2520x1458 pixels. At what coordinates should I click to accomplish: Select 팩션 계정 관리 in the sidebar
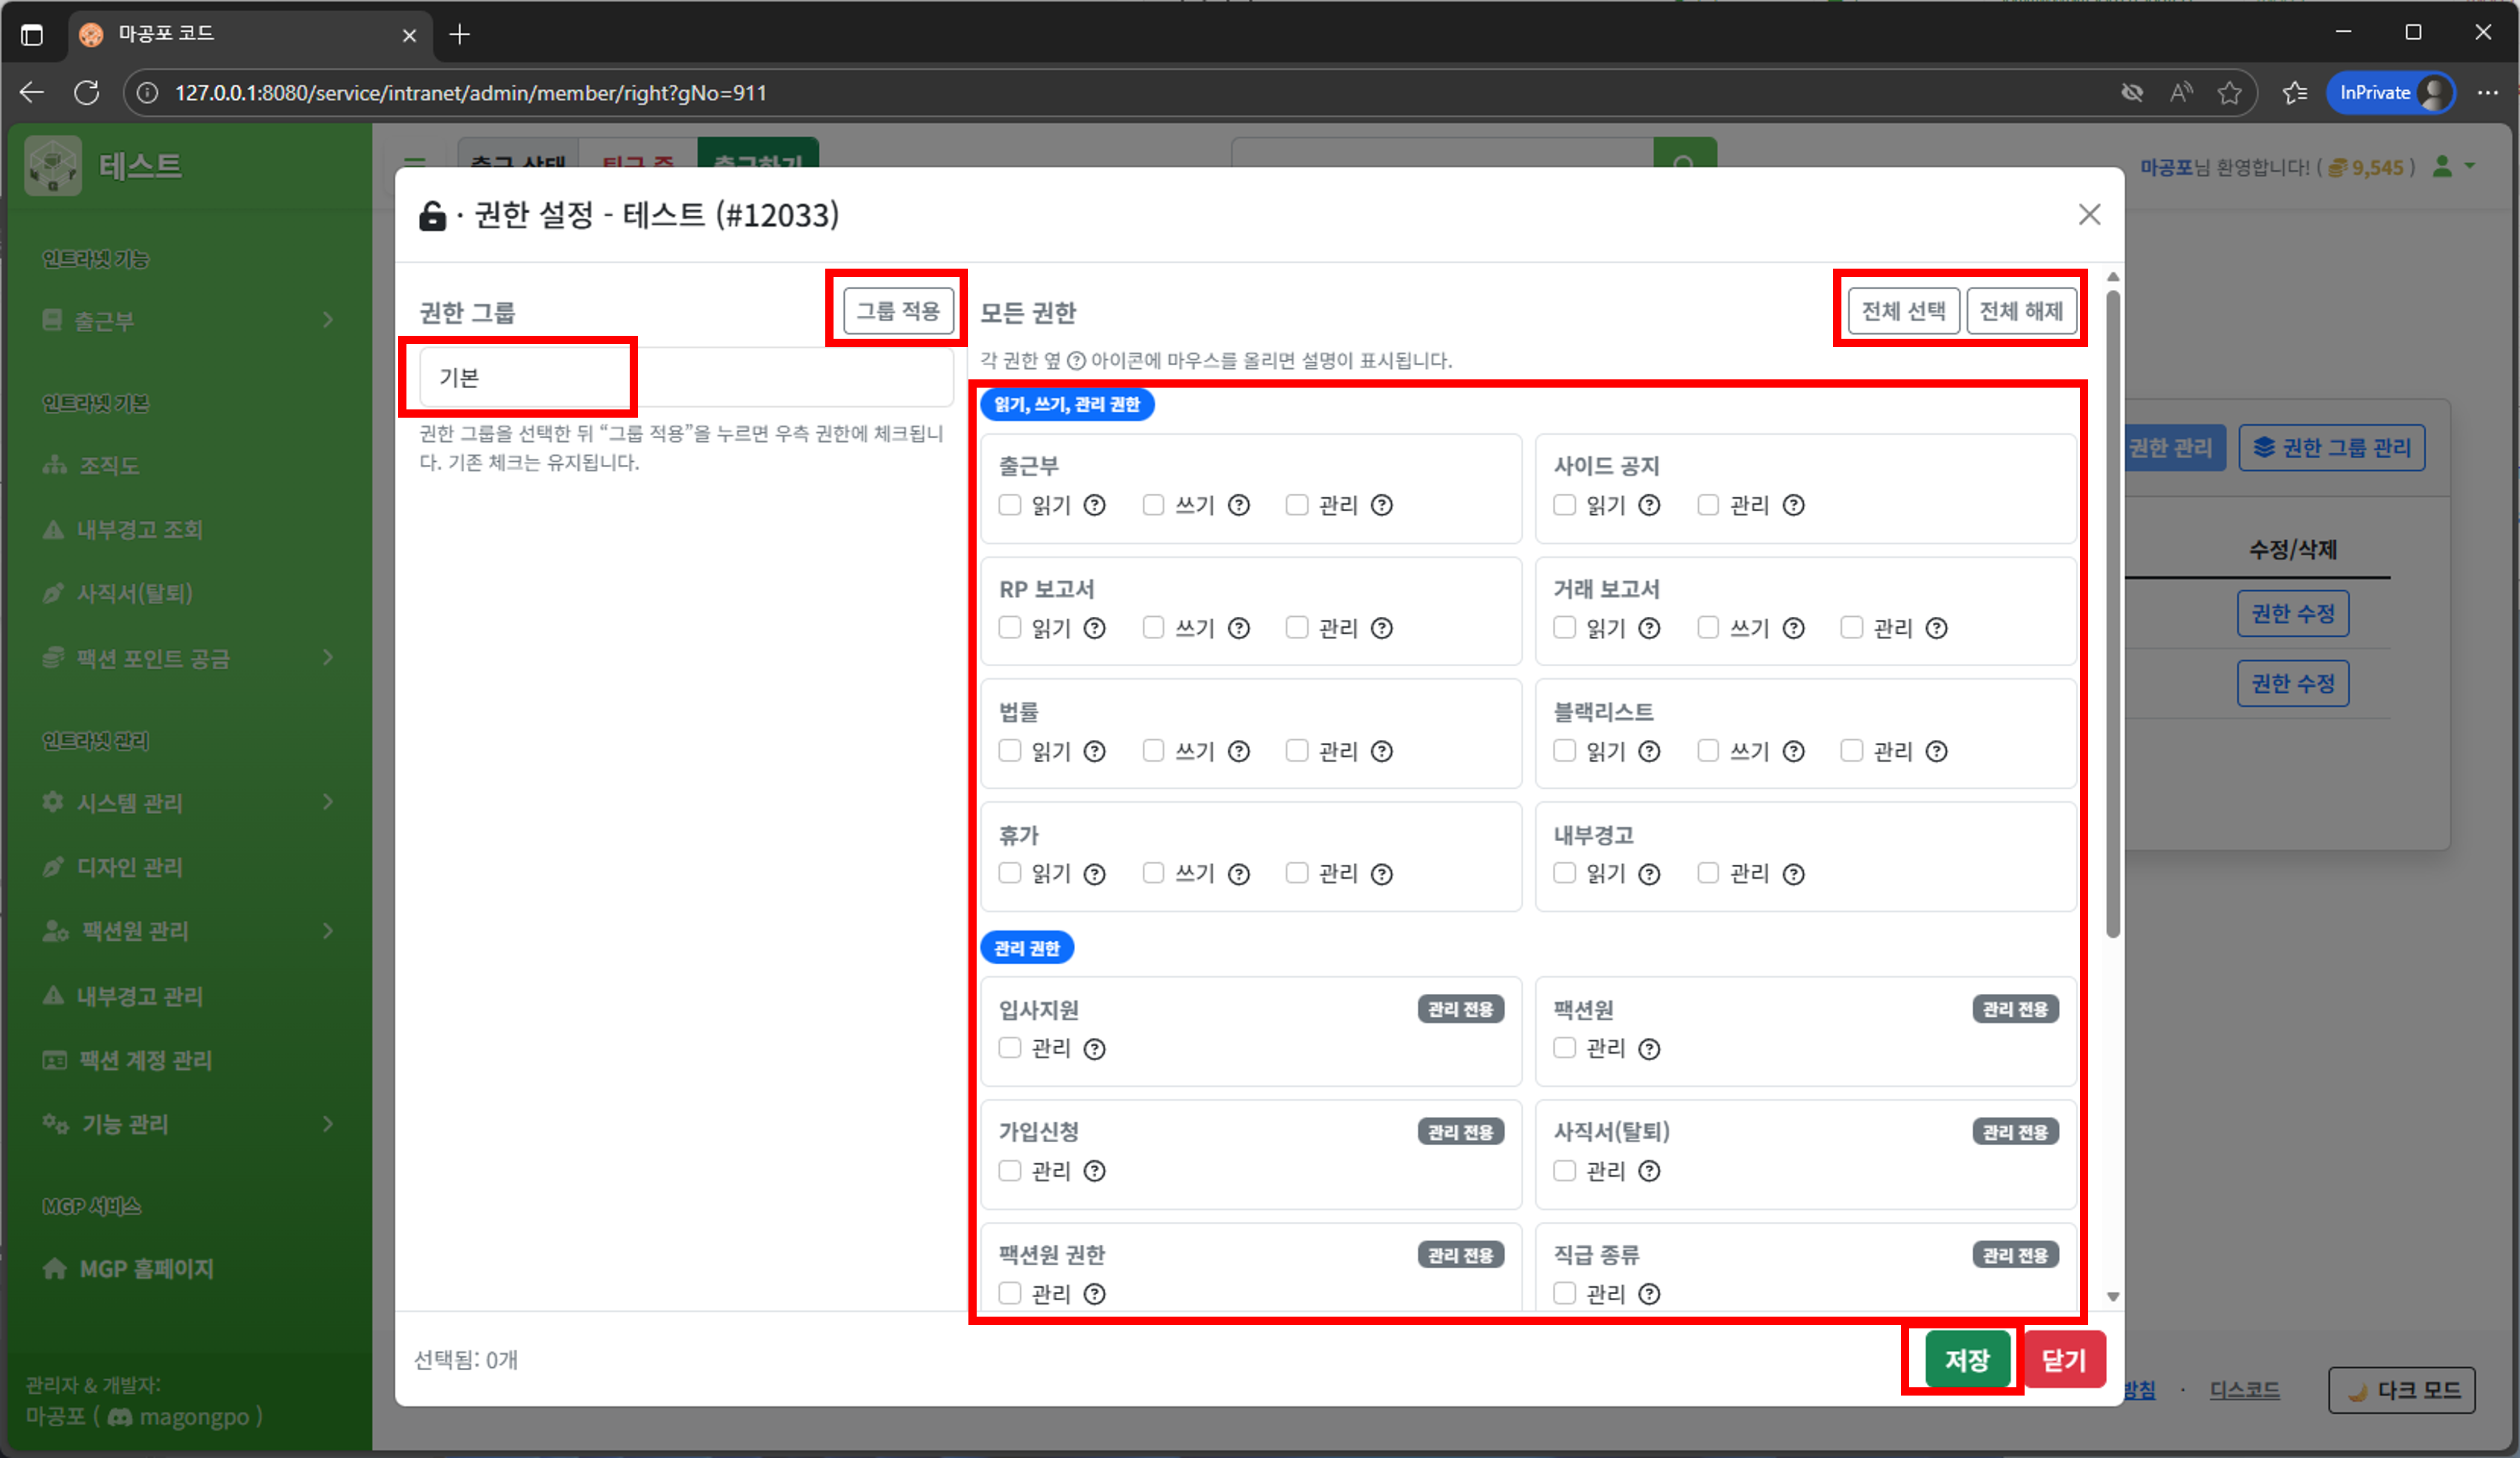point(144,1060)
